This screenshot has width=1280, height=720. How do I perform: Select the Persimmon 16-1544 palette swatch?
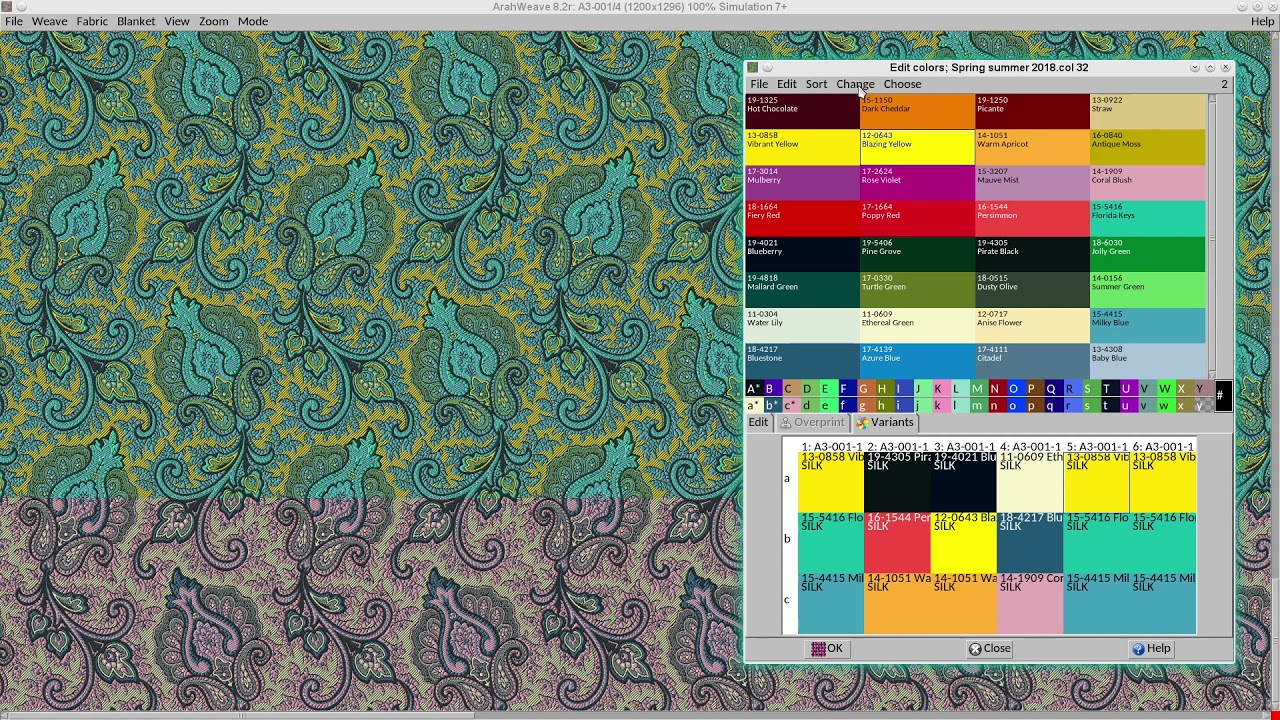click(x=1032, y=218)
